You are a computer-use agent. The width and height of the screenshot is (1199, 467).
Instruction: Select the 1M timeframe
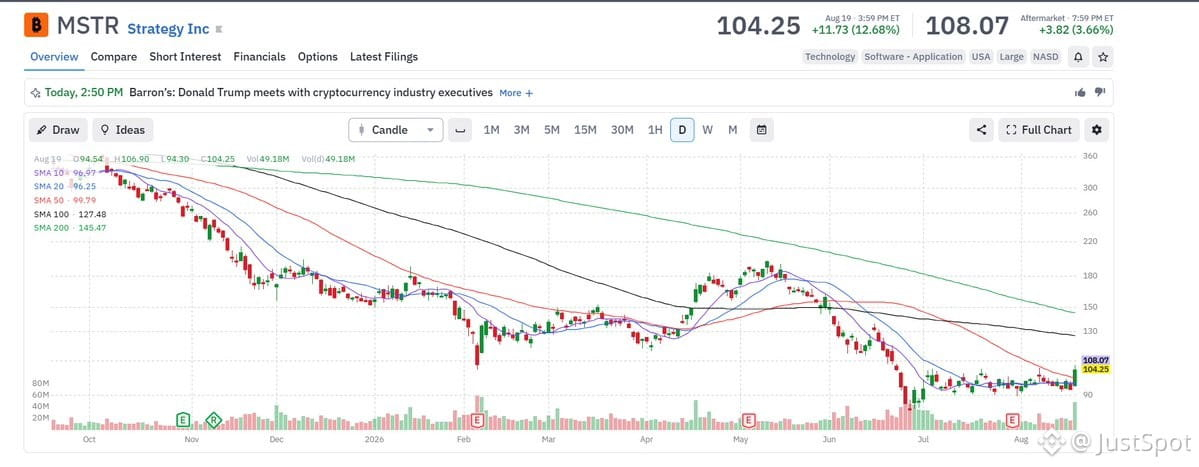[492, 130]
